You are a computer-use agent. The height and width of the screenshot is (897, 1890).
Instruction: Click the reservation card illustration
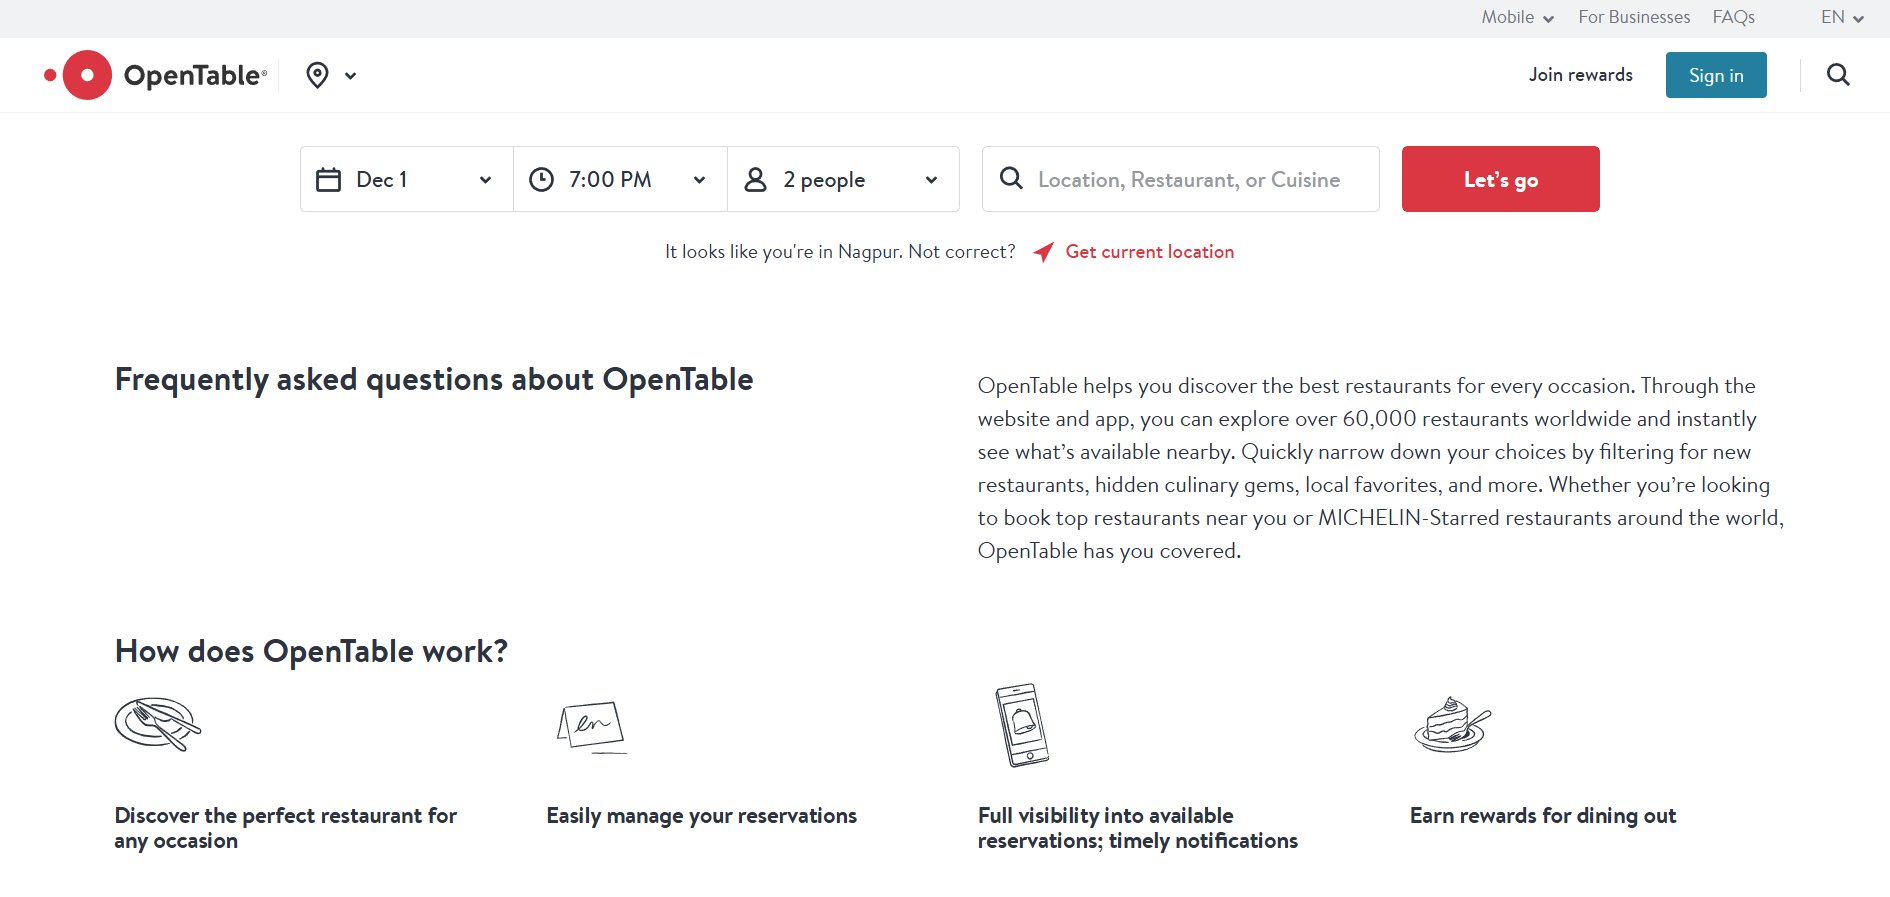coord(591,727)
